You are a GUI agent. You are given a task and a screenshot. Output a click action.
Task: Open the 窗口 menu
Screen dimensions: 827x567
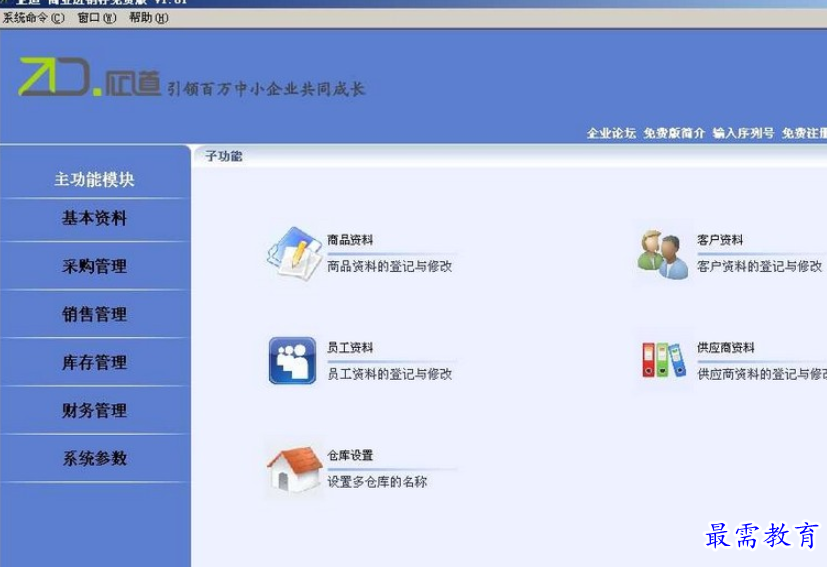[97, 18]
